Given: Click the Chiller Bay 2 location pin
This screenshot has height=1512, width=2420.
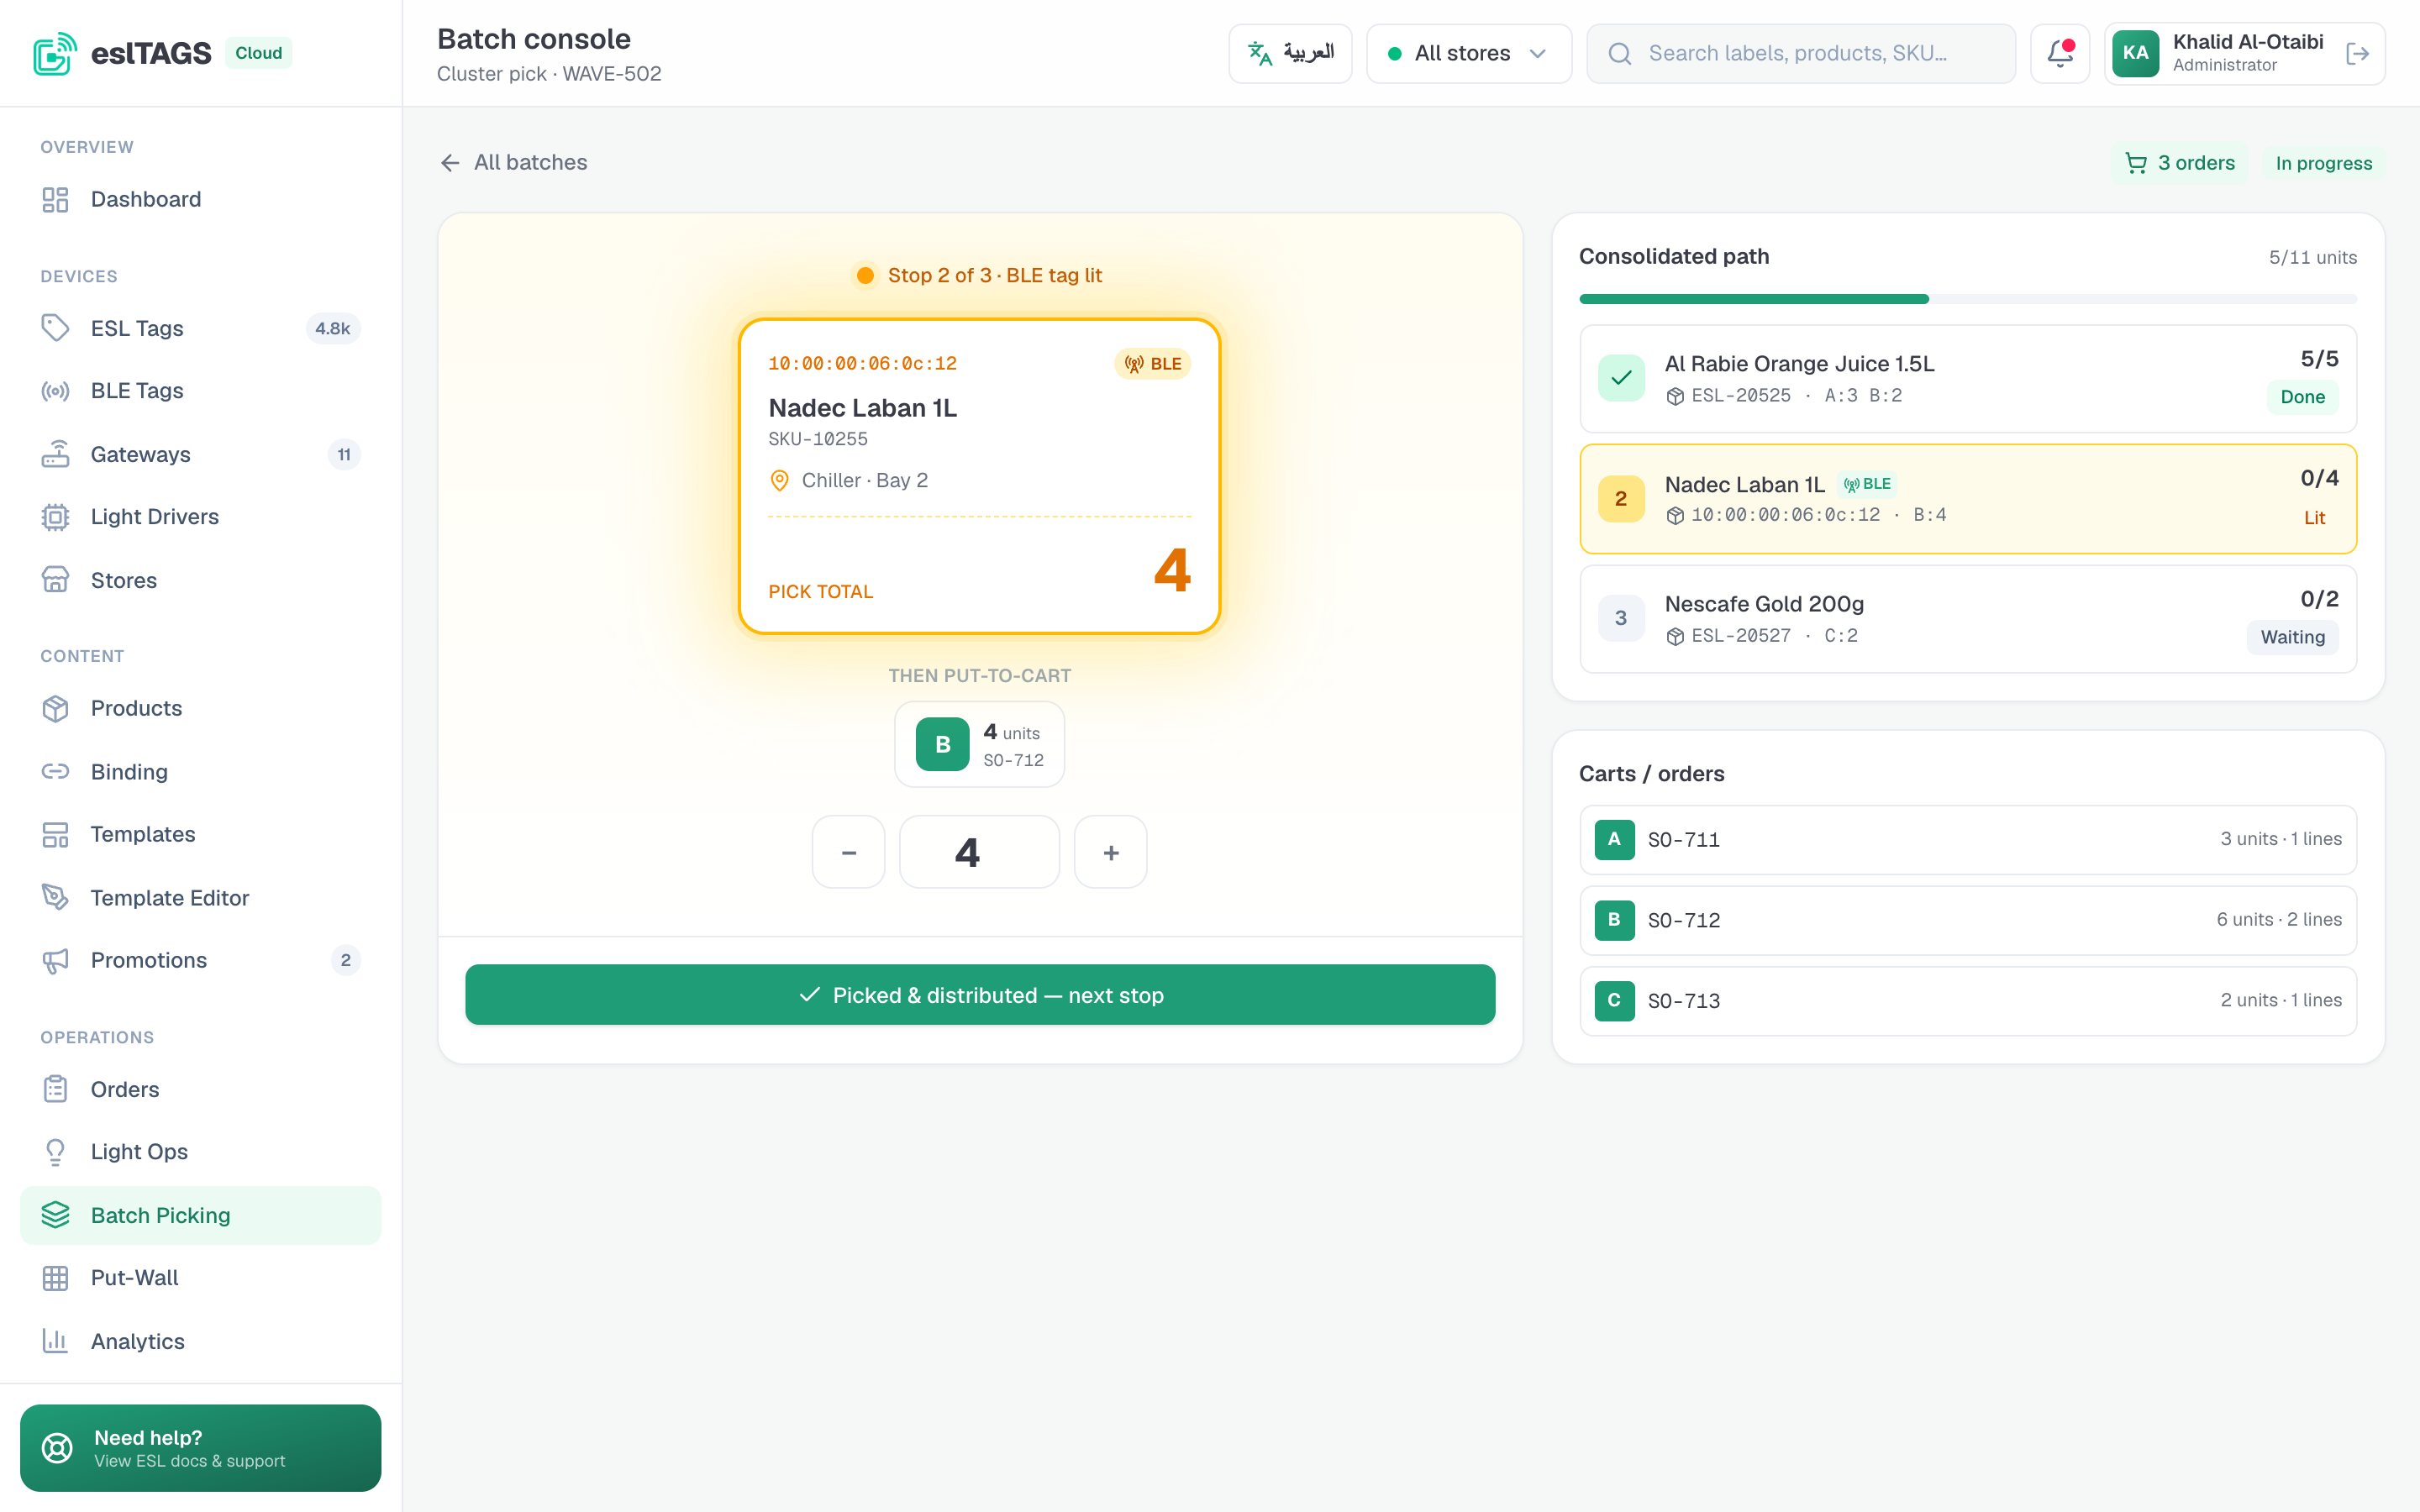Looking at the screenshot, I should pos(779,481).
